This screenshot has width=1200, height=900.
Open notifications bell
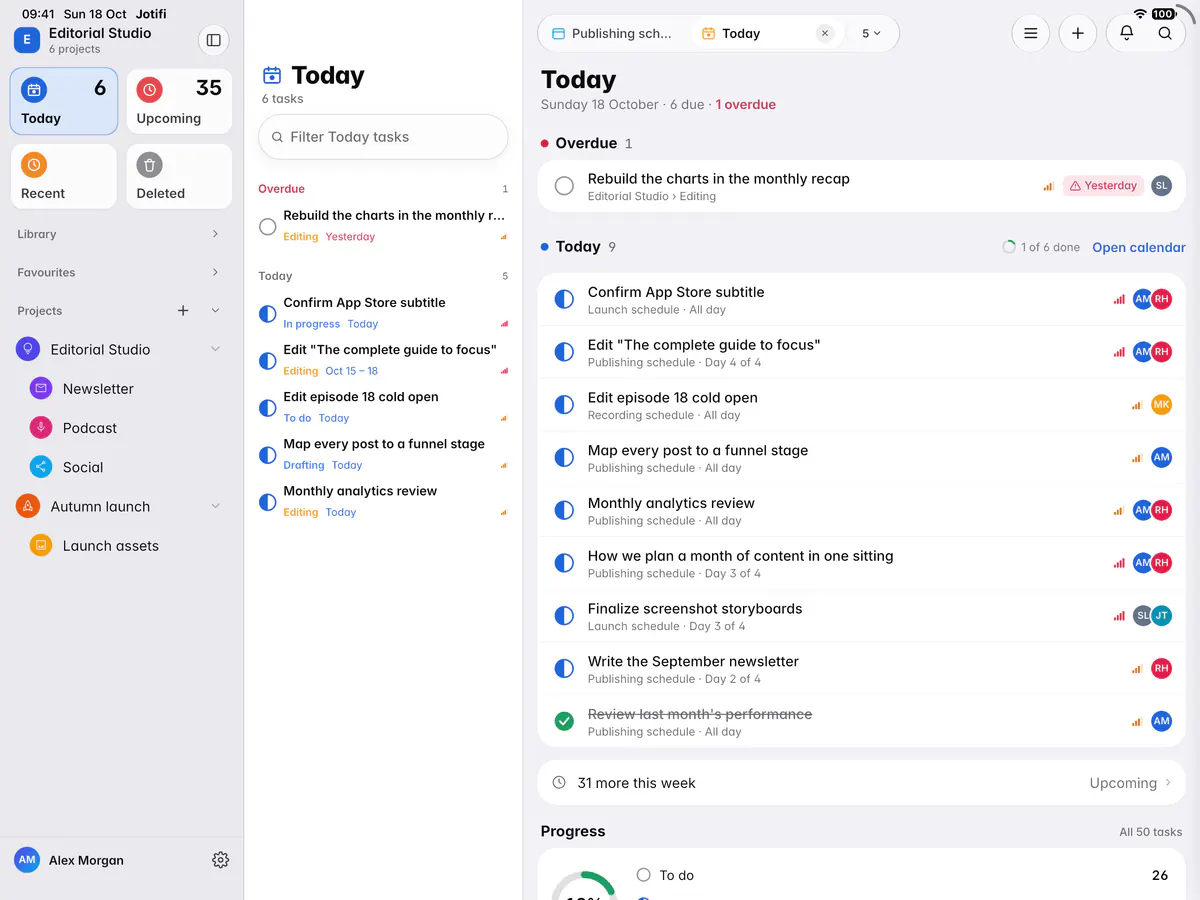pyautogui.click(x=1126, y=33)
